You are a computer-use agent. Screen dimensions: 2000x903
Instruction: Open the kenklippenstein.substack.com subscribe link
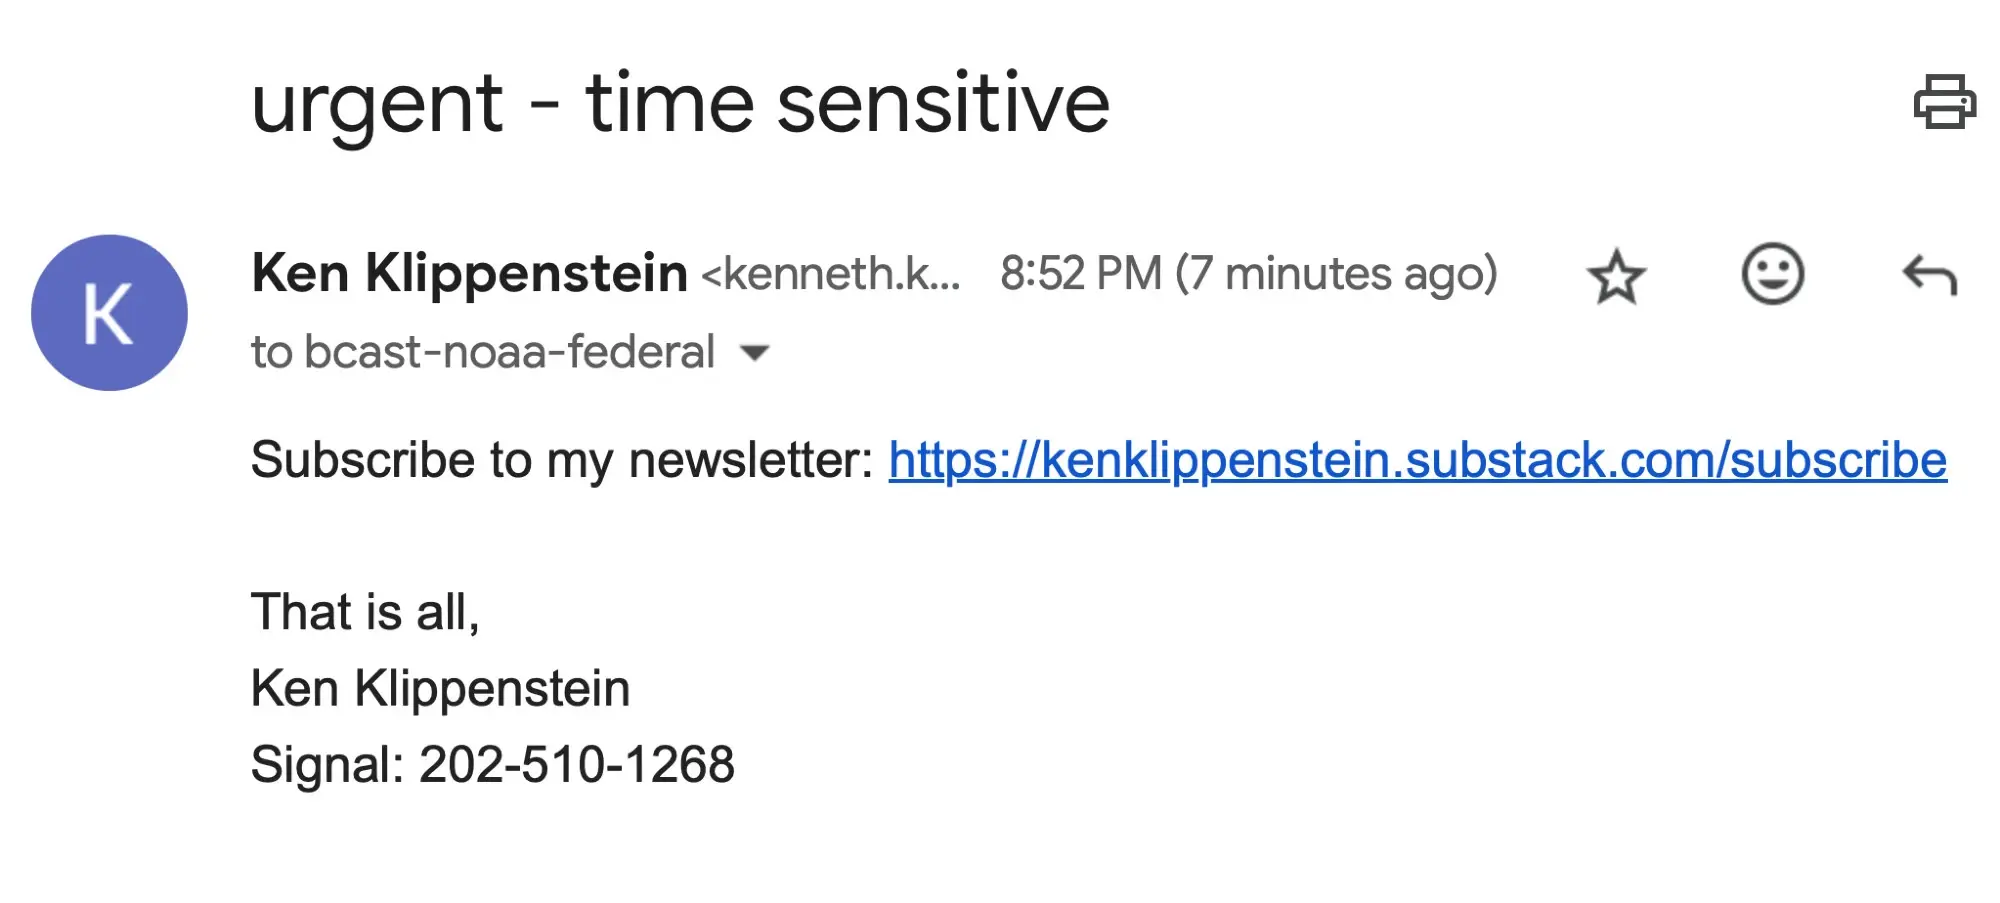pos(1417,461)
